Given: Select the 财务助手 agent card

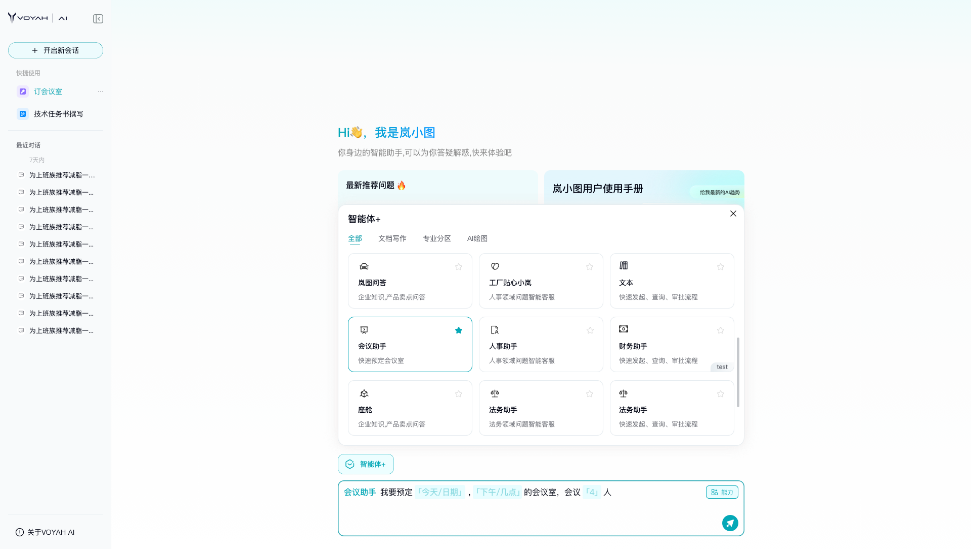Looking at the screenshot, I should pos(671,344).
